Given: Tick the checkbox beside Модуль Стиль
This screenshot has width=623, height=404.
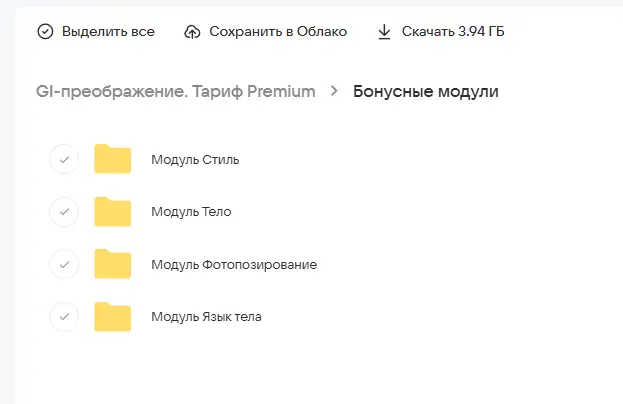Looking at the screenshot, I should (x=64, y=159).
